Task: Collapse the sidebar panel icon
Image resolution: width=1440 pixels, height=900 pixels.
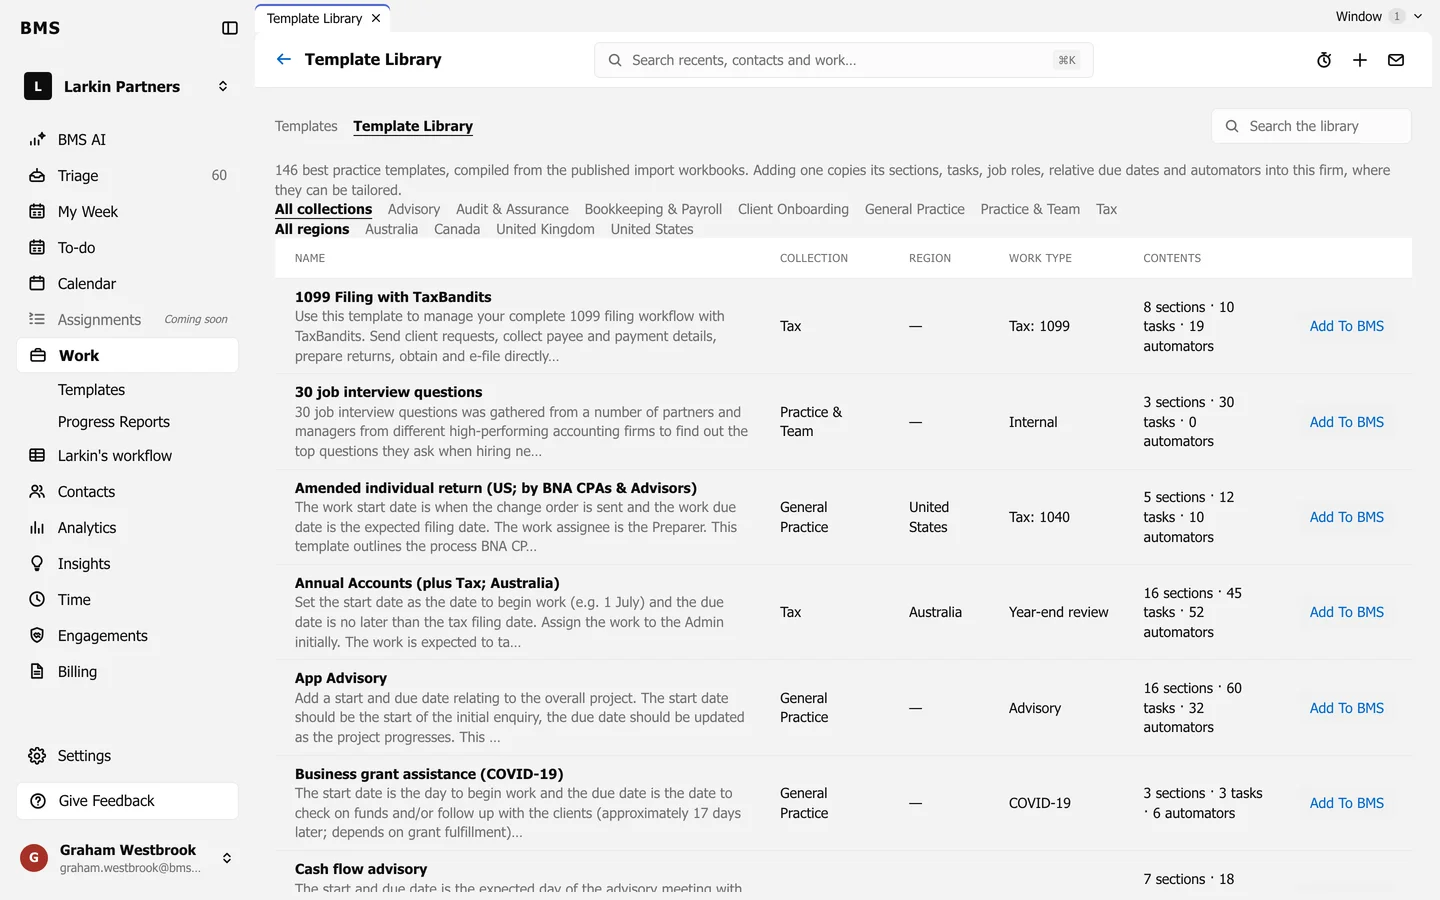Action: pos(230,28)
